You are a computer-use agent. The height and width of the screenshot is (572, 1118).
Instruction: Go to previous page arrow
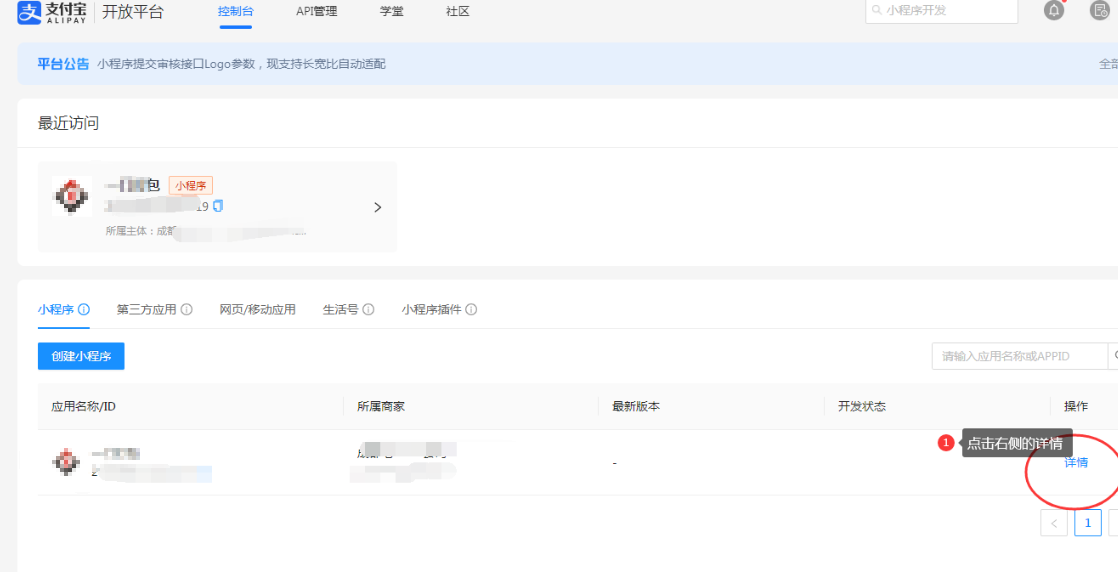click(1054, 523)
